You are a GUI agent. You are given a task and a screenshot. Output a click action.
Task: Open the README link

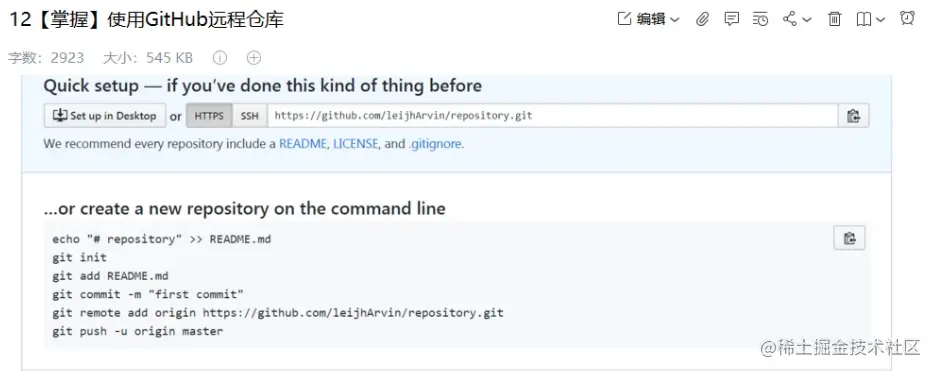point(303,144)
